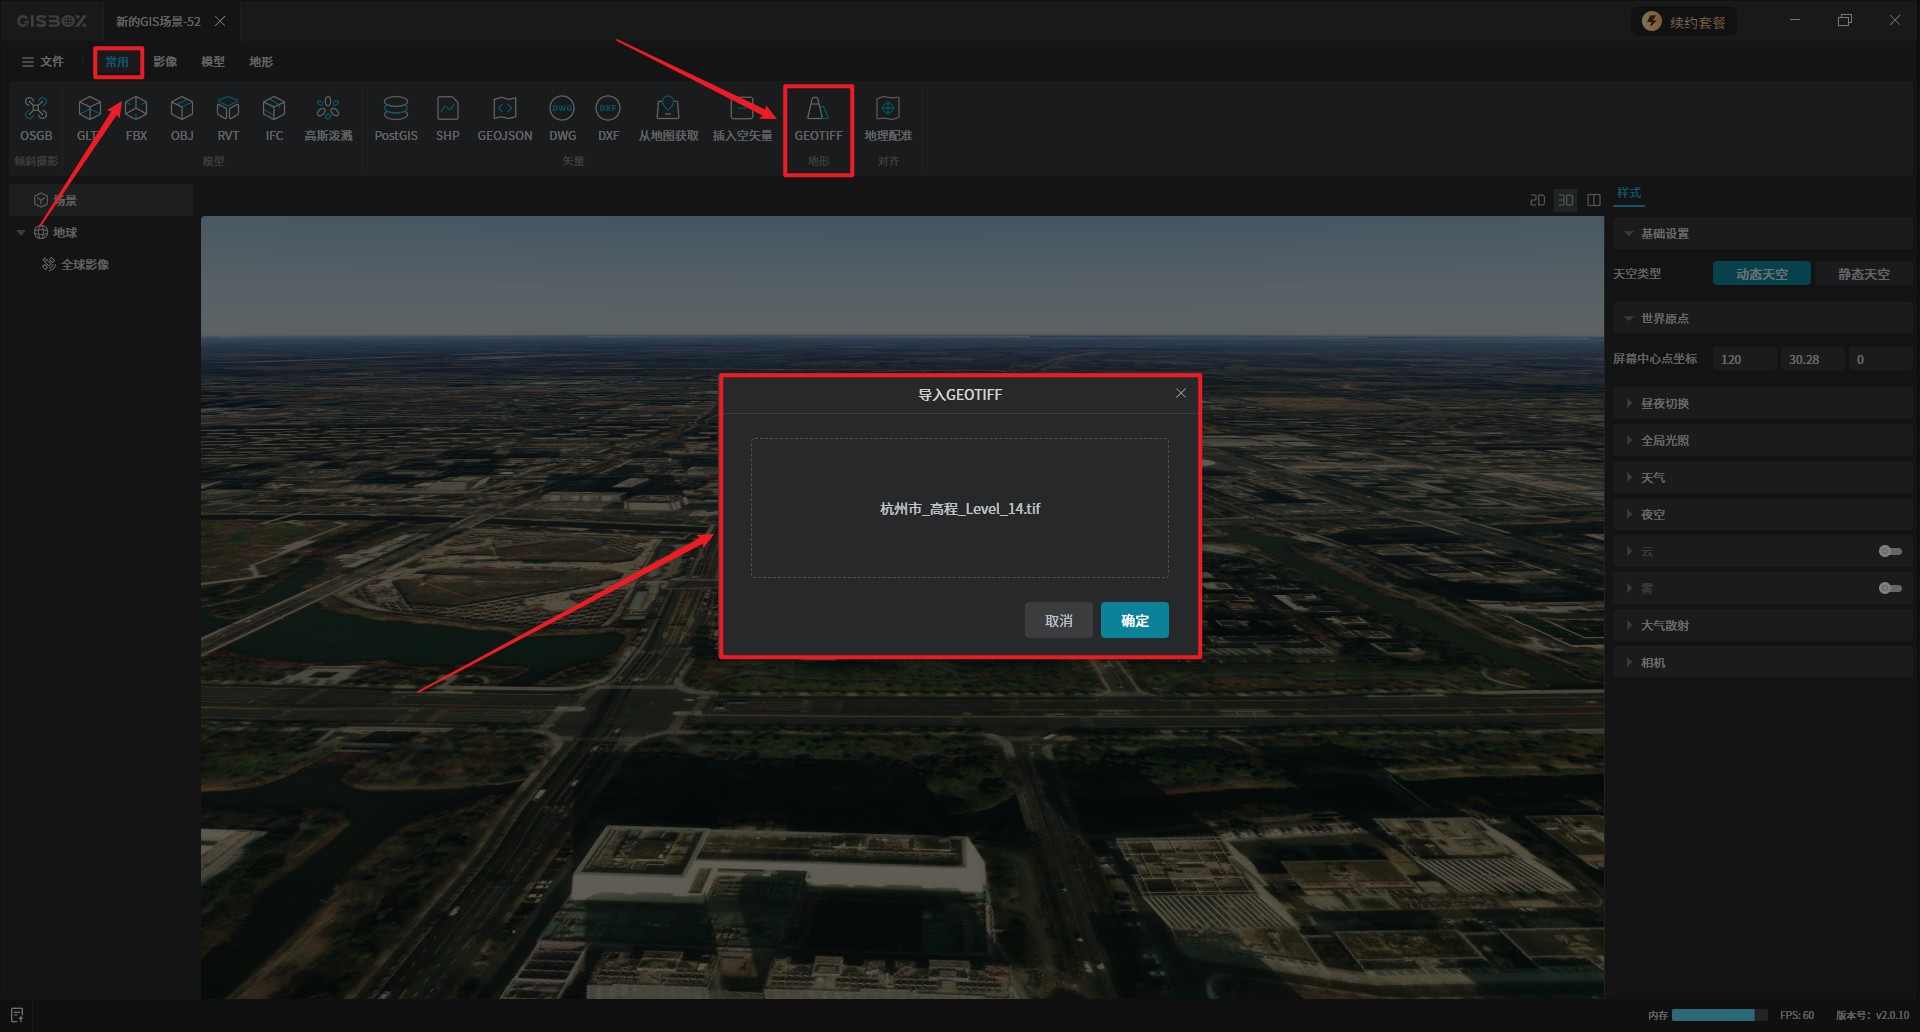Open the 文件 menu
This screenshot has width=1920, height=1032.
coord(43,62)
